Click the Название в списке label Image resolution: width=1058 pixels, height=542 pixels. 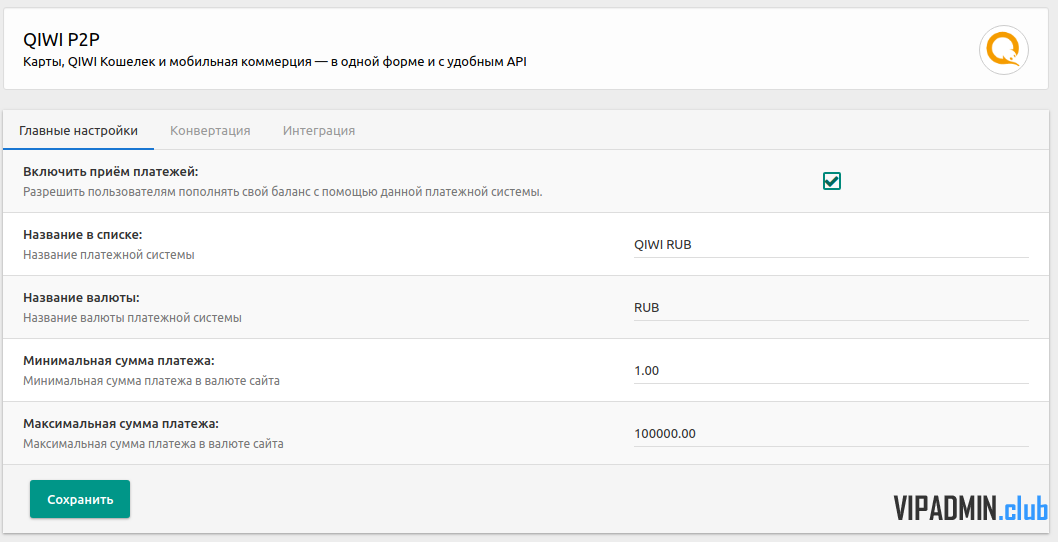83,235
